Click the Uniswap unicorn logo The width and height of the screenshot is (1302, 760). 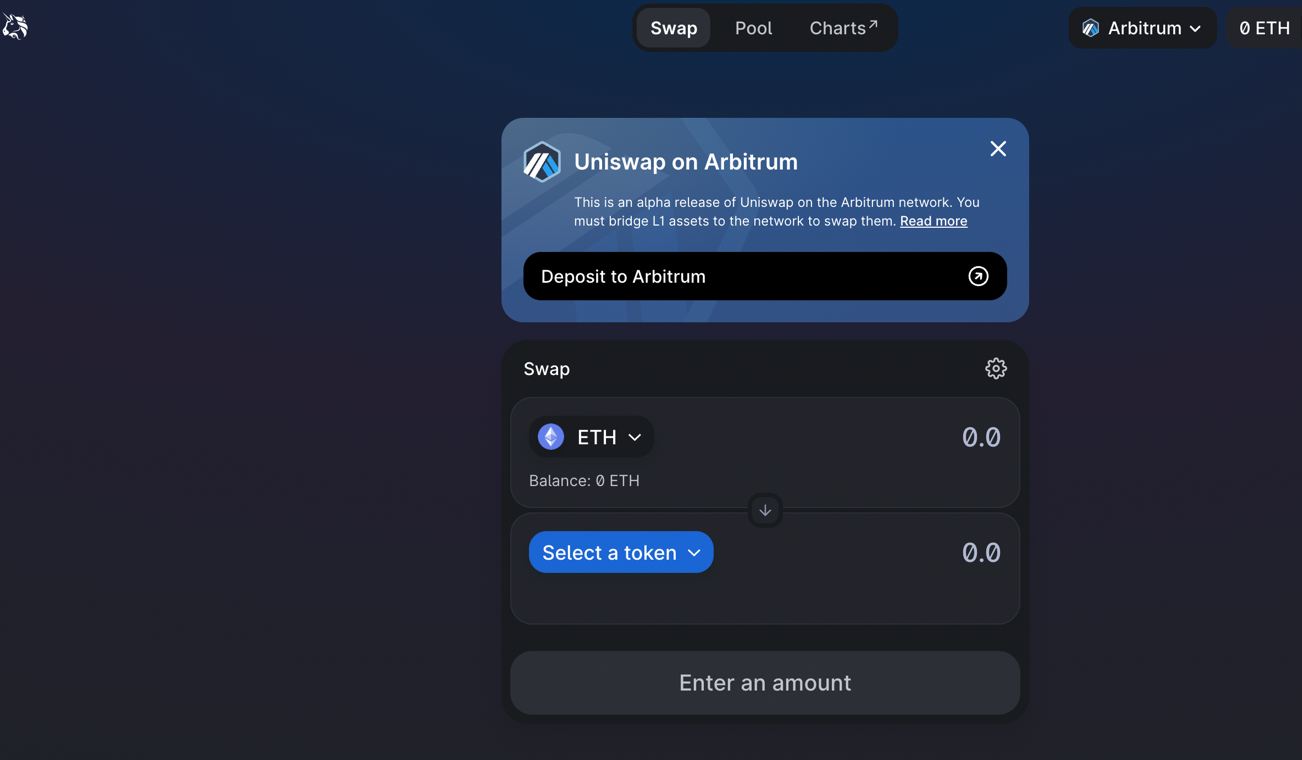pyautogui.click(x=15, y=27)
